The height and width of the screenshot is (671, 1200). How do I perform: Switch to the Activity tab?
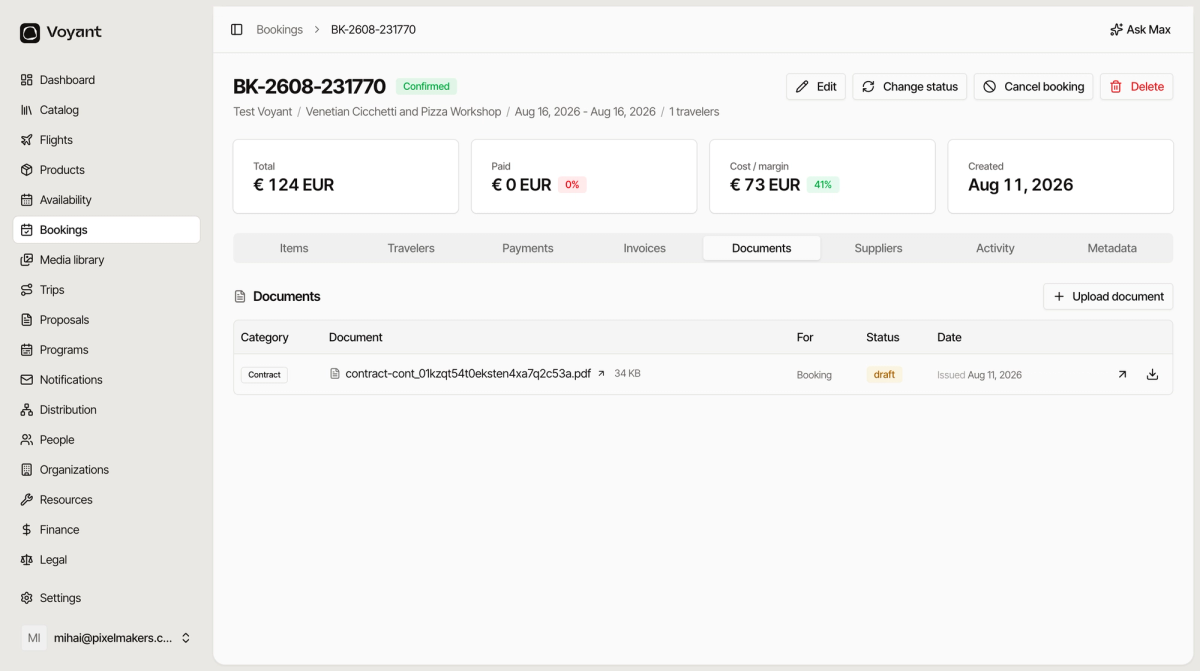[x=995, y=248]
